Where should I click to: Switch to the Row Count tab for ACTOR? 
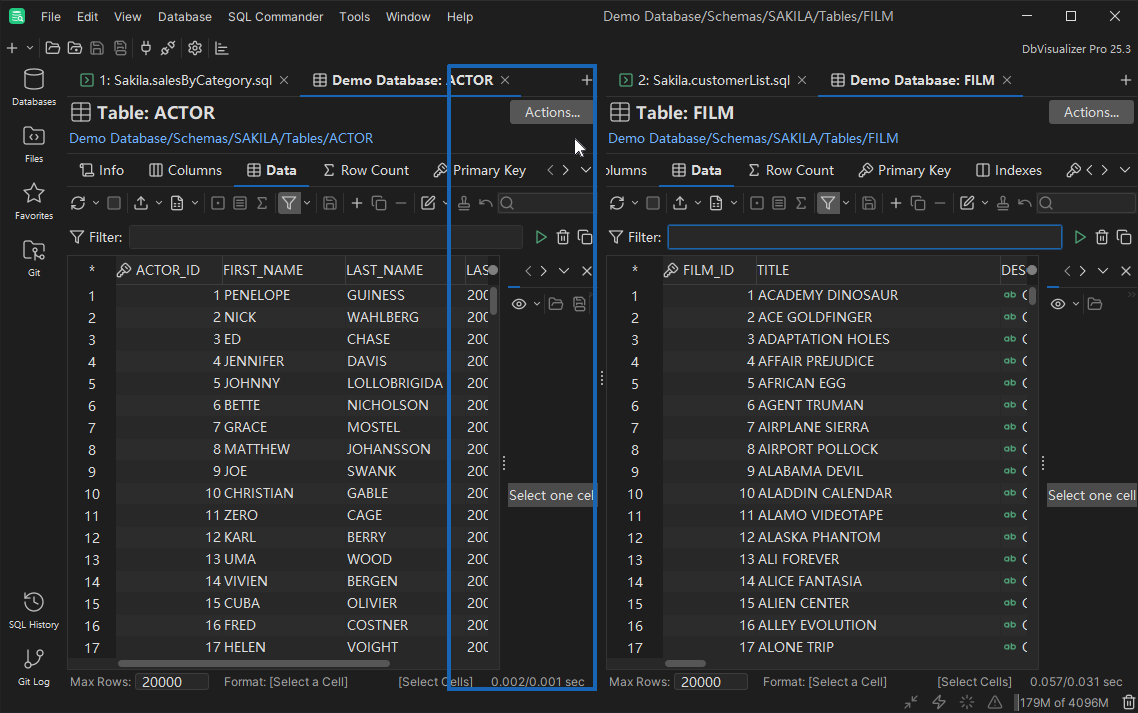366,170
